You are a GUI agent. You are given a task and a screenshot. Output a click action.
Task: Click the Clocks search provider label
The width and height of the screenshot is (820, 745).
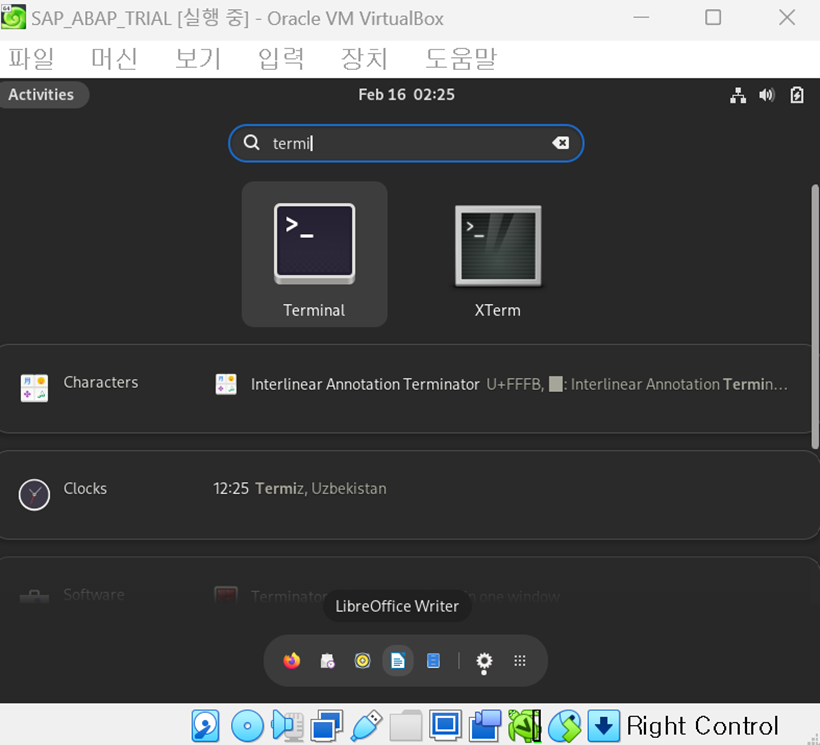point(85,489)
